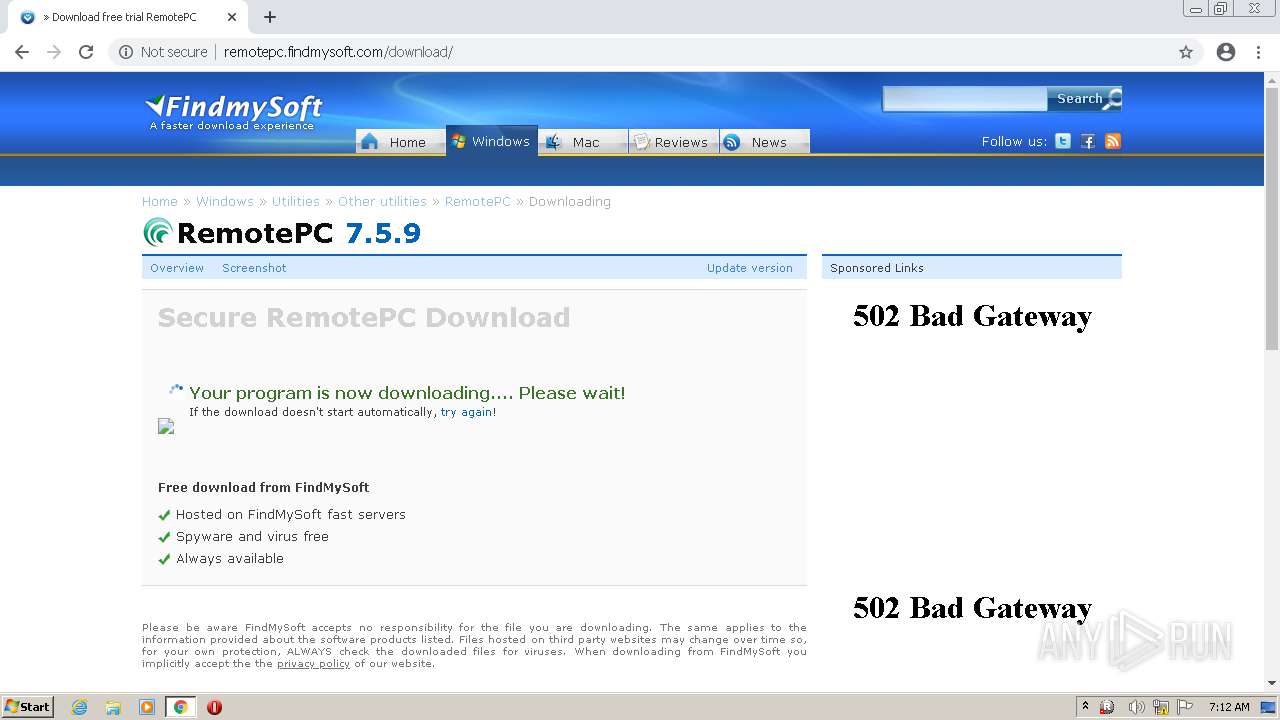Image resolution: width=1280 pixels, height=720 pixels.
Task: Open the Screenshot tab
Action: 254,268
